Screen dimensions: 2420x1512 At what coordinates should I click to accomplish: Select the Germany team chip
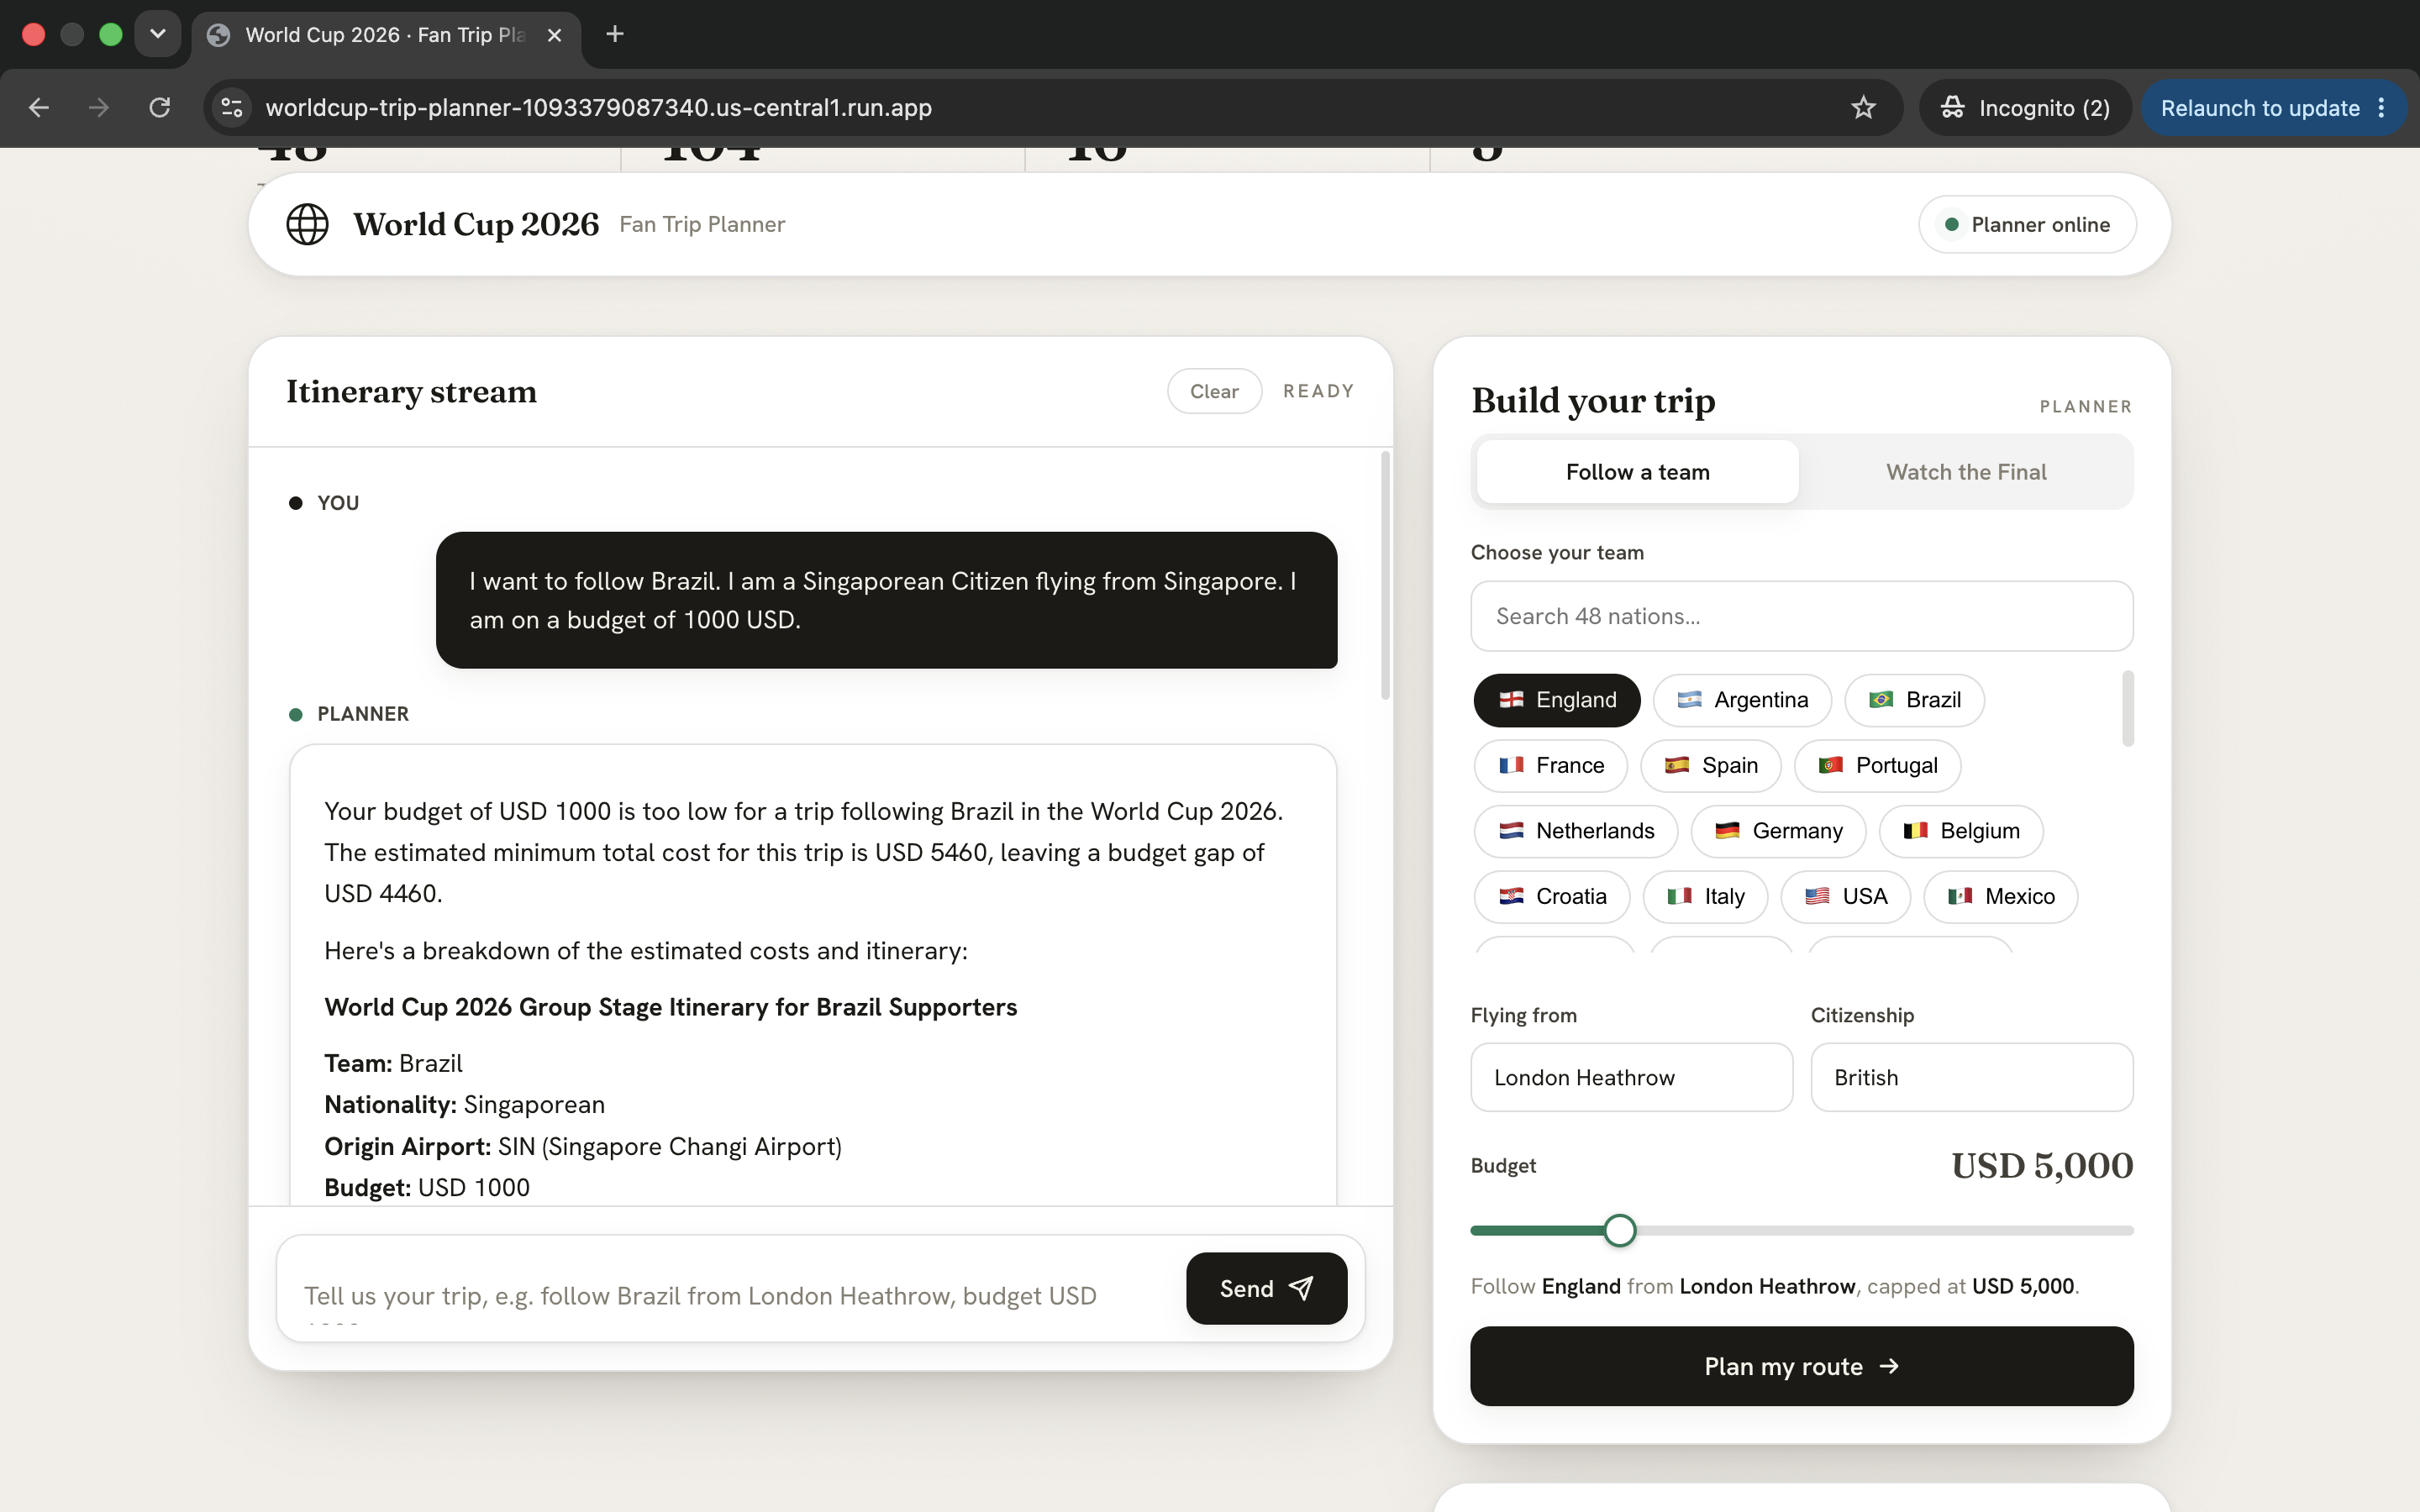(1778, 831)
